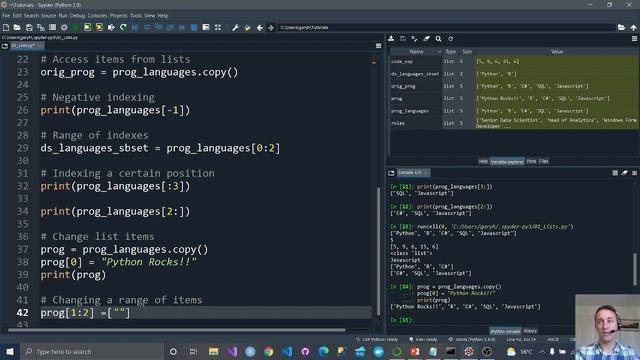Open File Explorer from the taskbar
Image resolution: width=640 pixels, height=360 pixels.
point(213,351)
